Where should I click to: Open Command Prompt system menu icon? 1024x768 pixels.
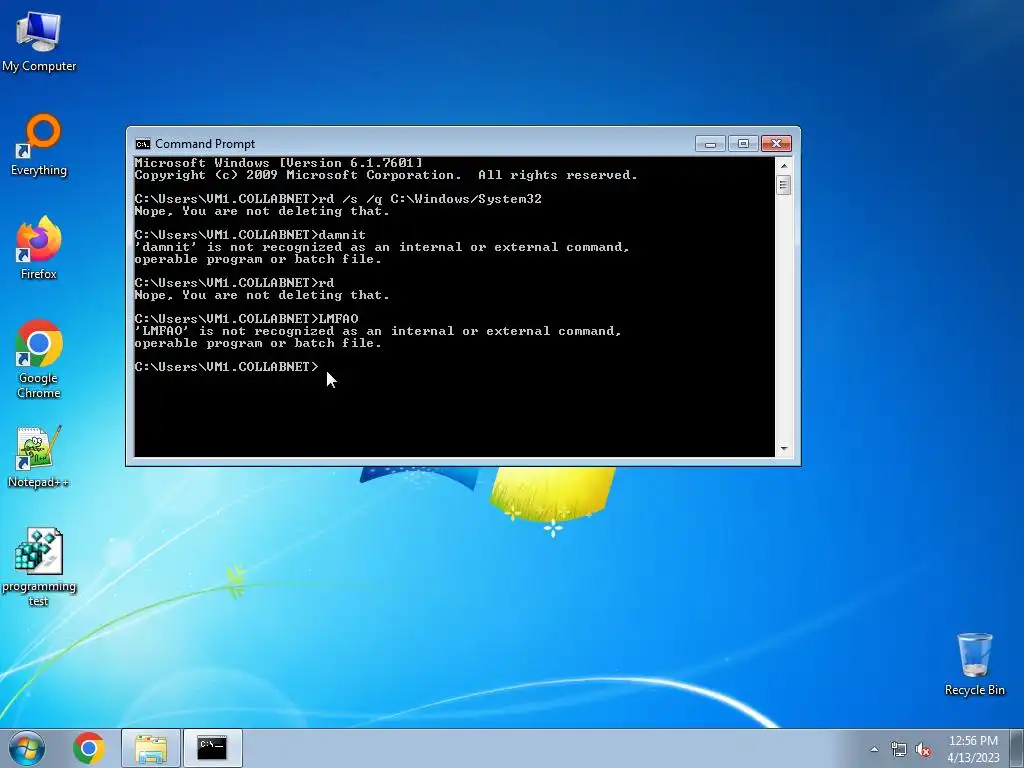142,144
